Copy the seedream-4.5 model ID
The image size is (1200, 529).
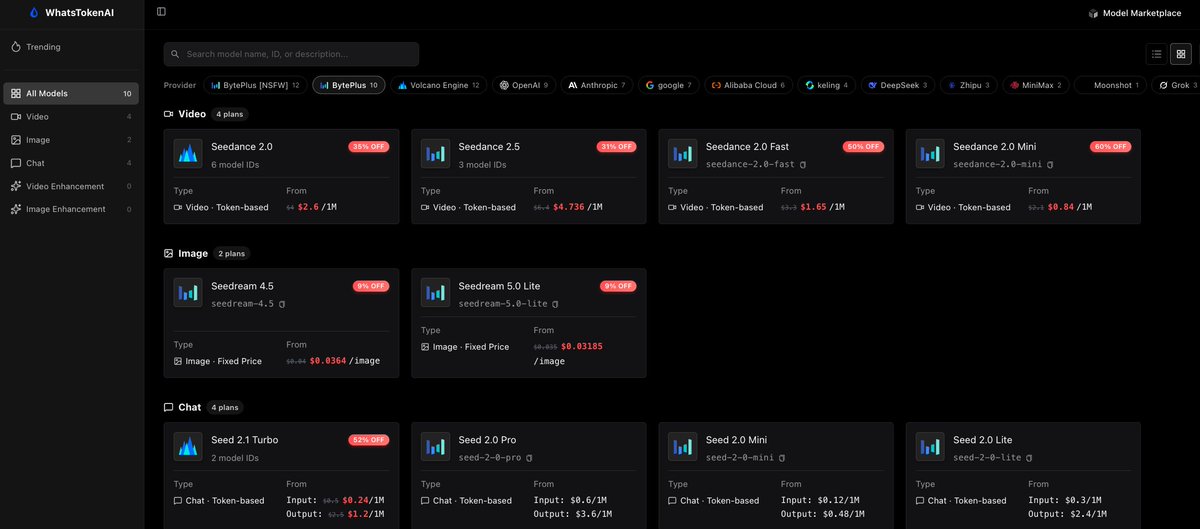pyautogui.click(x=283, y=303)
